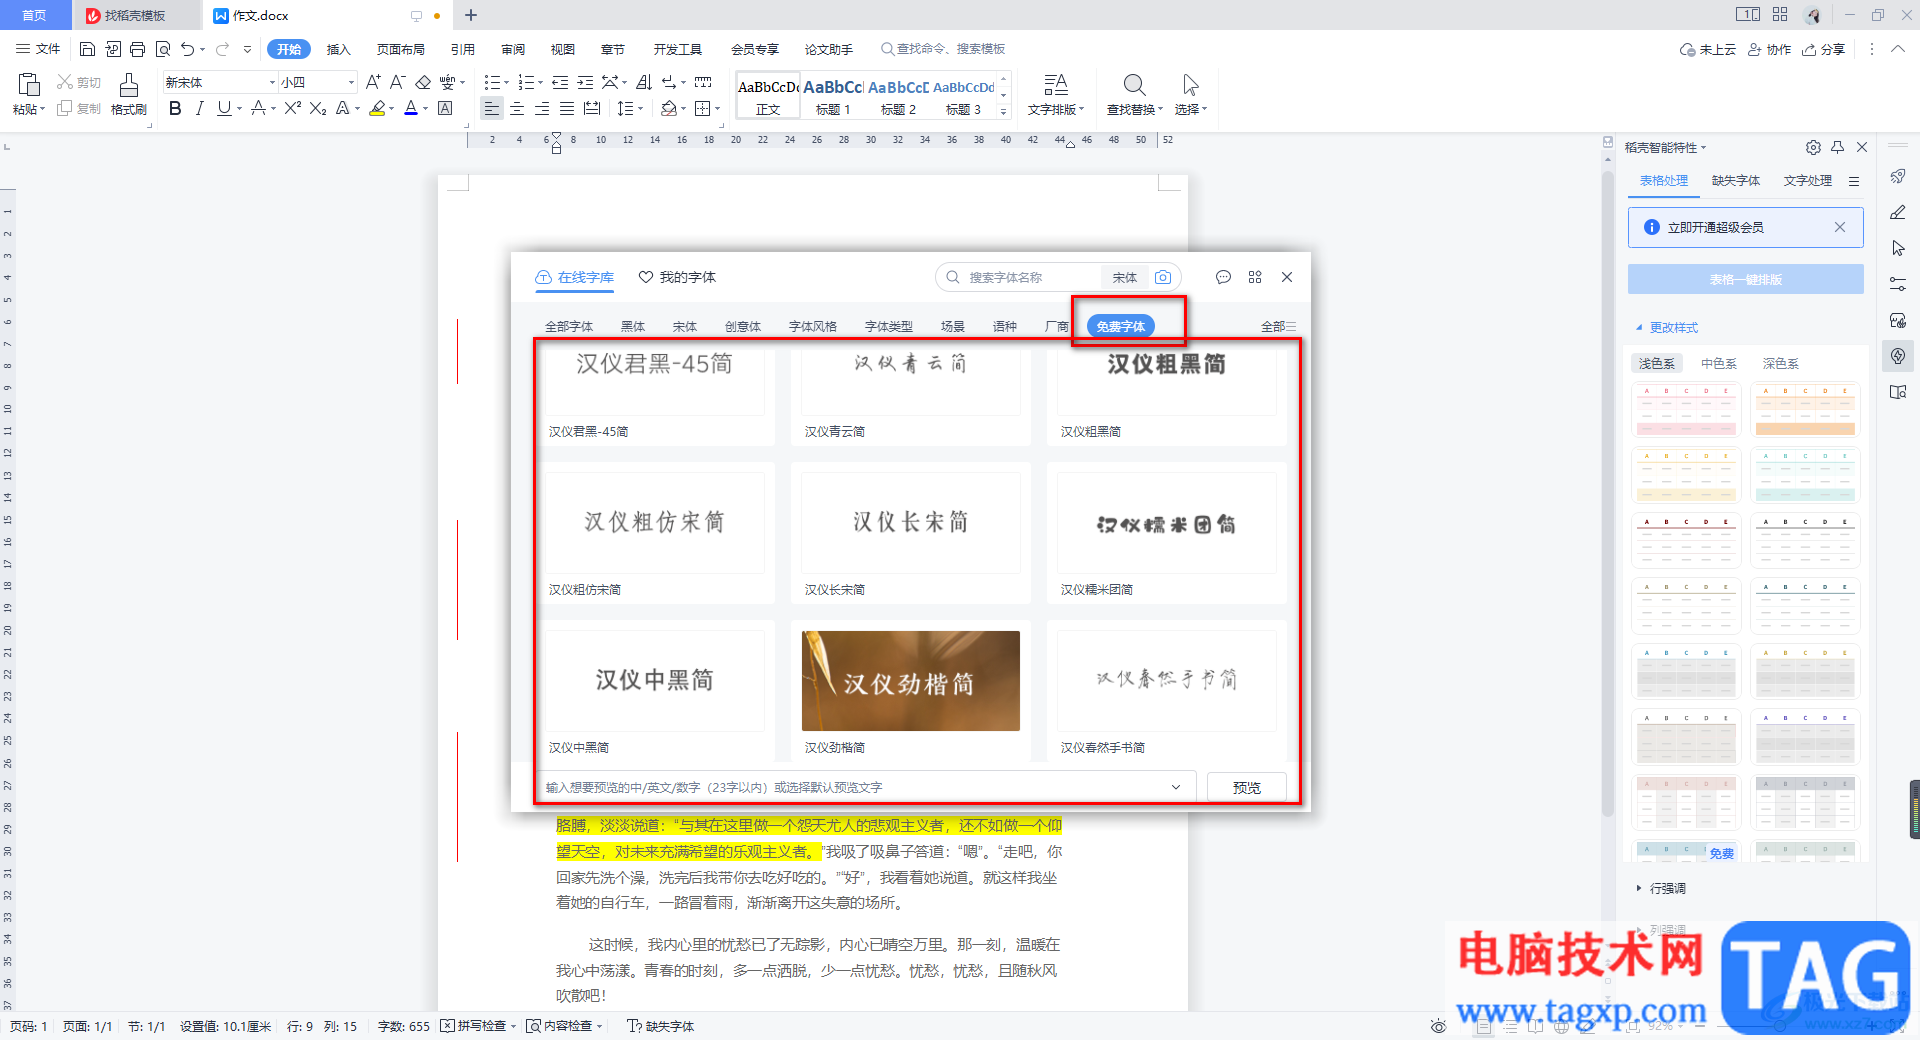Click the 表格一键排版 button

[x=1745, y=279]
